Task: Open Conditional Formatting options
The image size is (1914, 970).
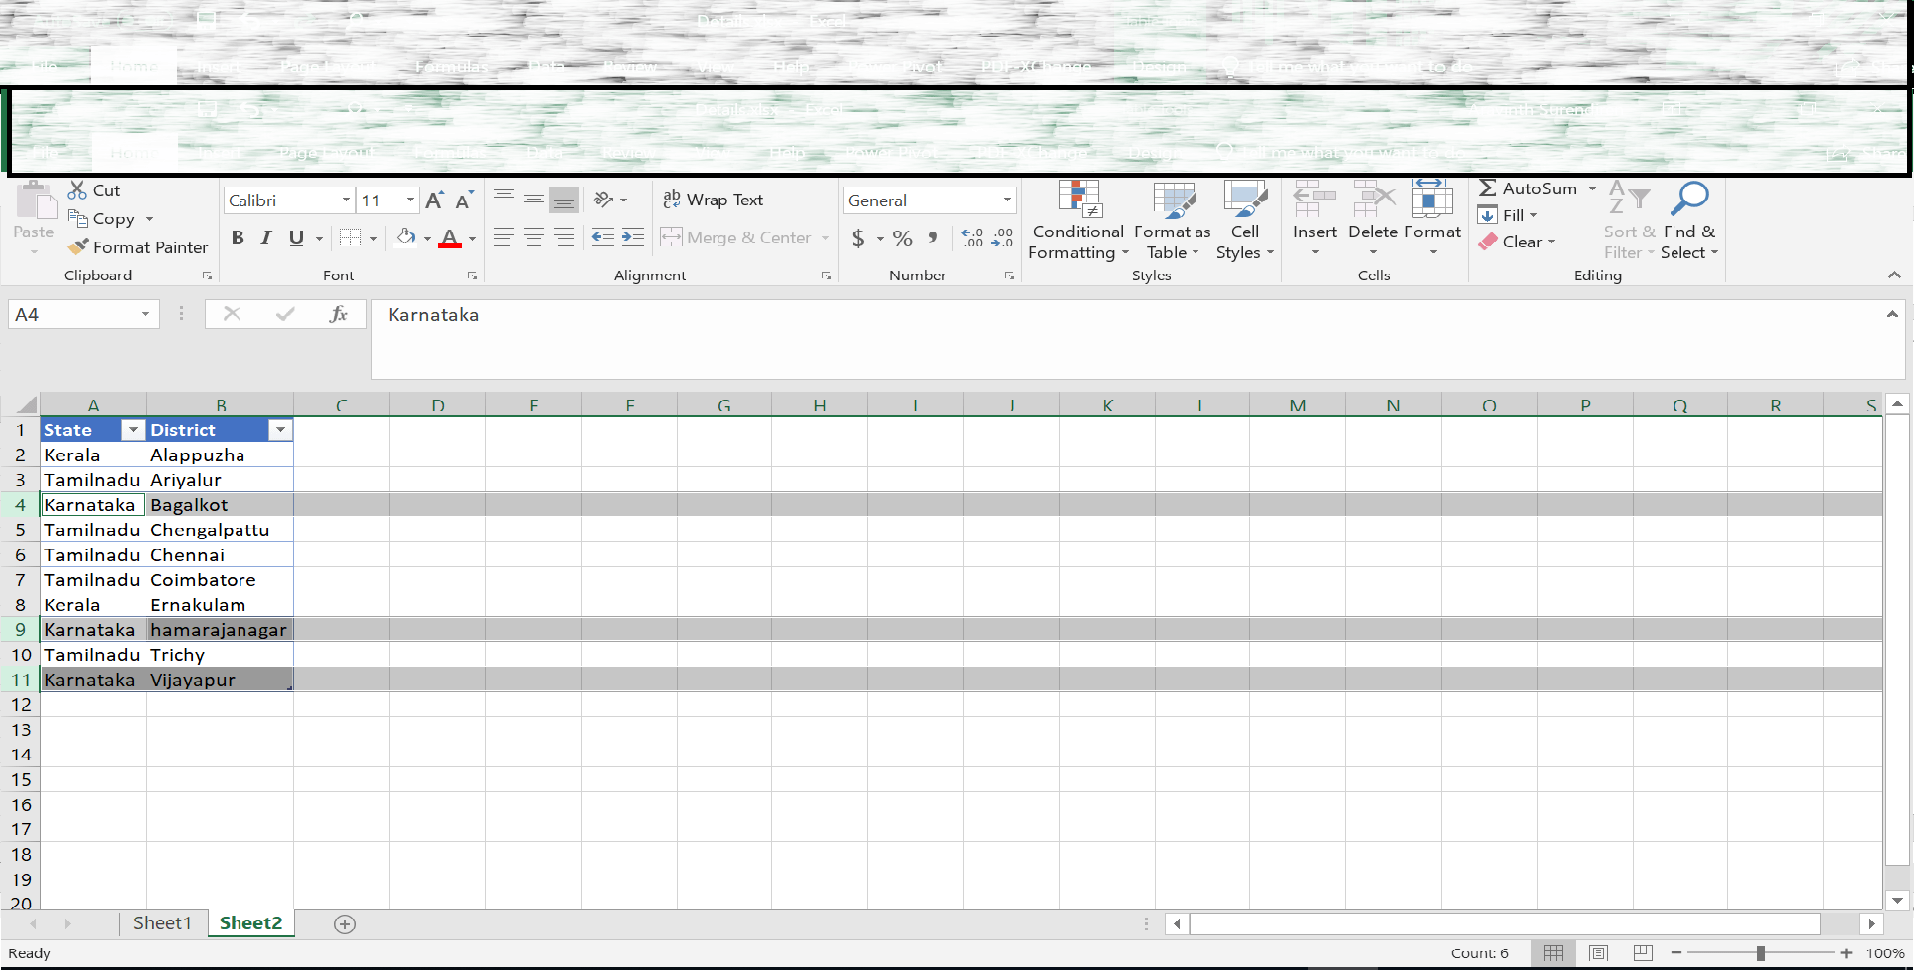Action: coord(1077,220)
